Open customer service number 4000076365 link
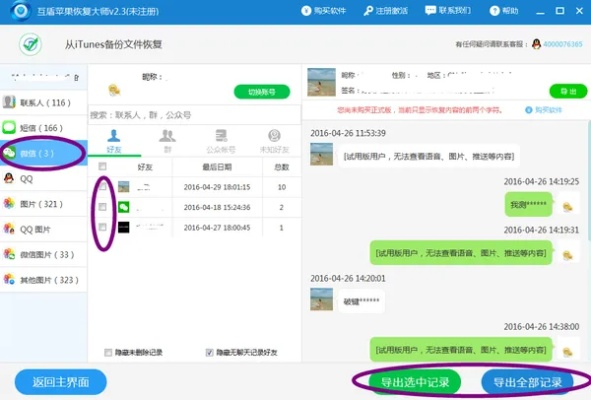Viewport: 591px width, 400px height. point(563,44)
